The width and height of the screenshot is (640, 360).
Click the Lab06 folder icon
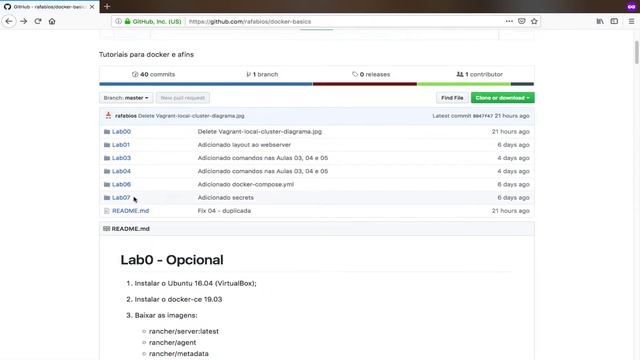107,184
